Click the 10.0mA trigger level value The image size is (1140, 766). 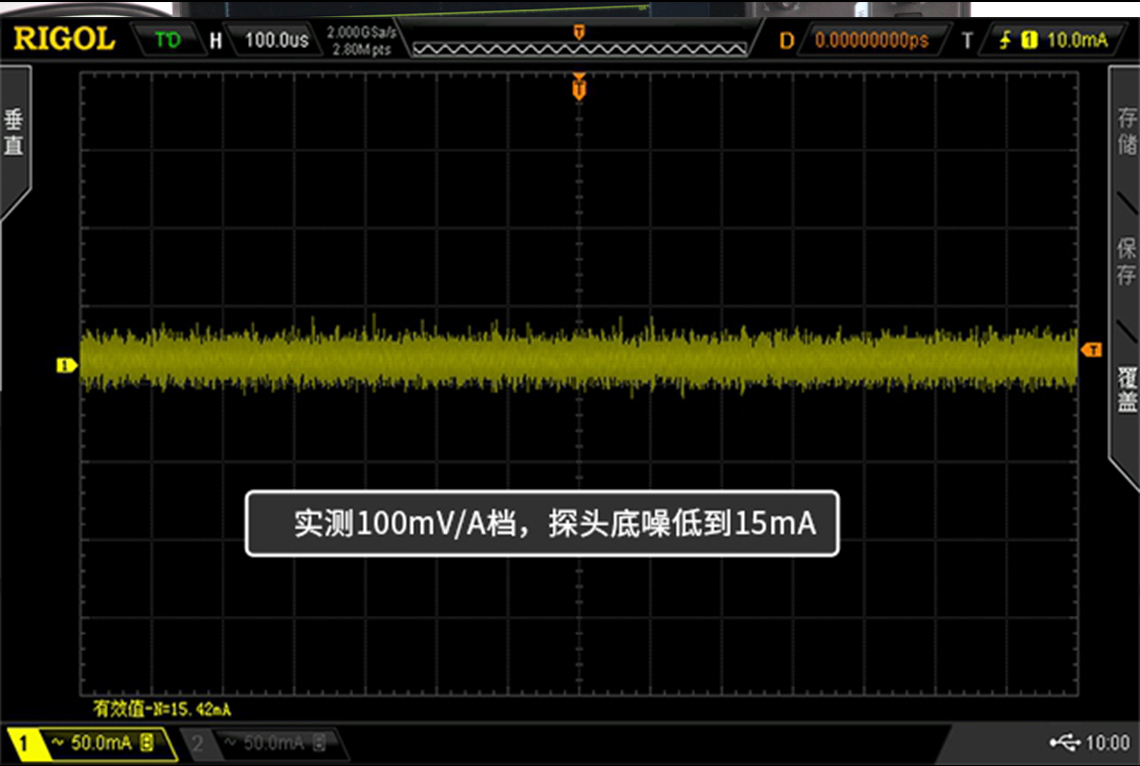pyautogui.click(x=1077, y=40)
